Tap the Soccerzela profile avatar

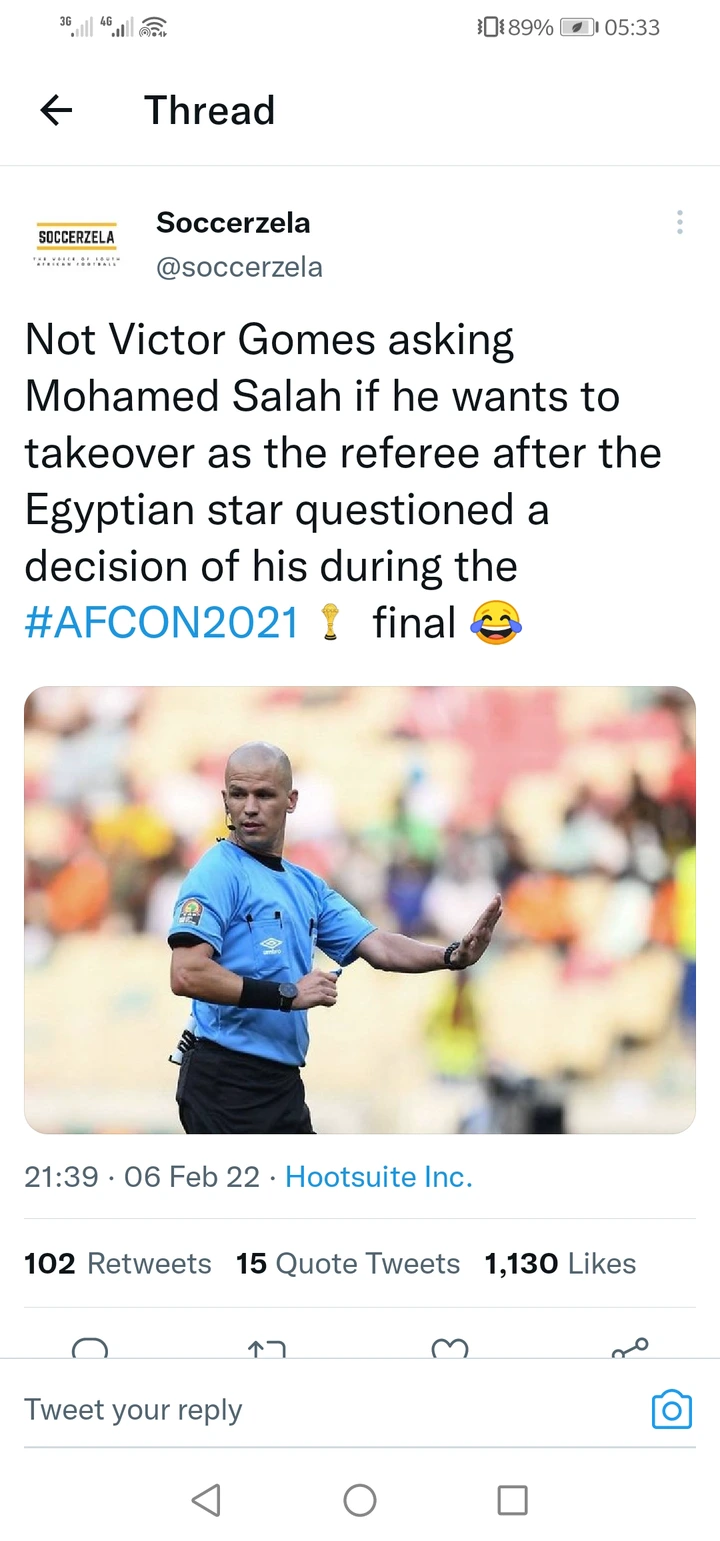pyautogui.click(x=77, y=242)
